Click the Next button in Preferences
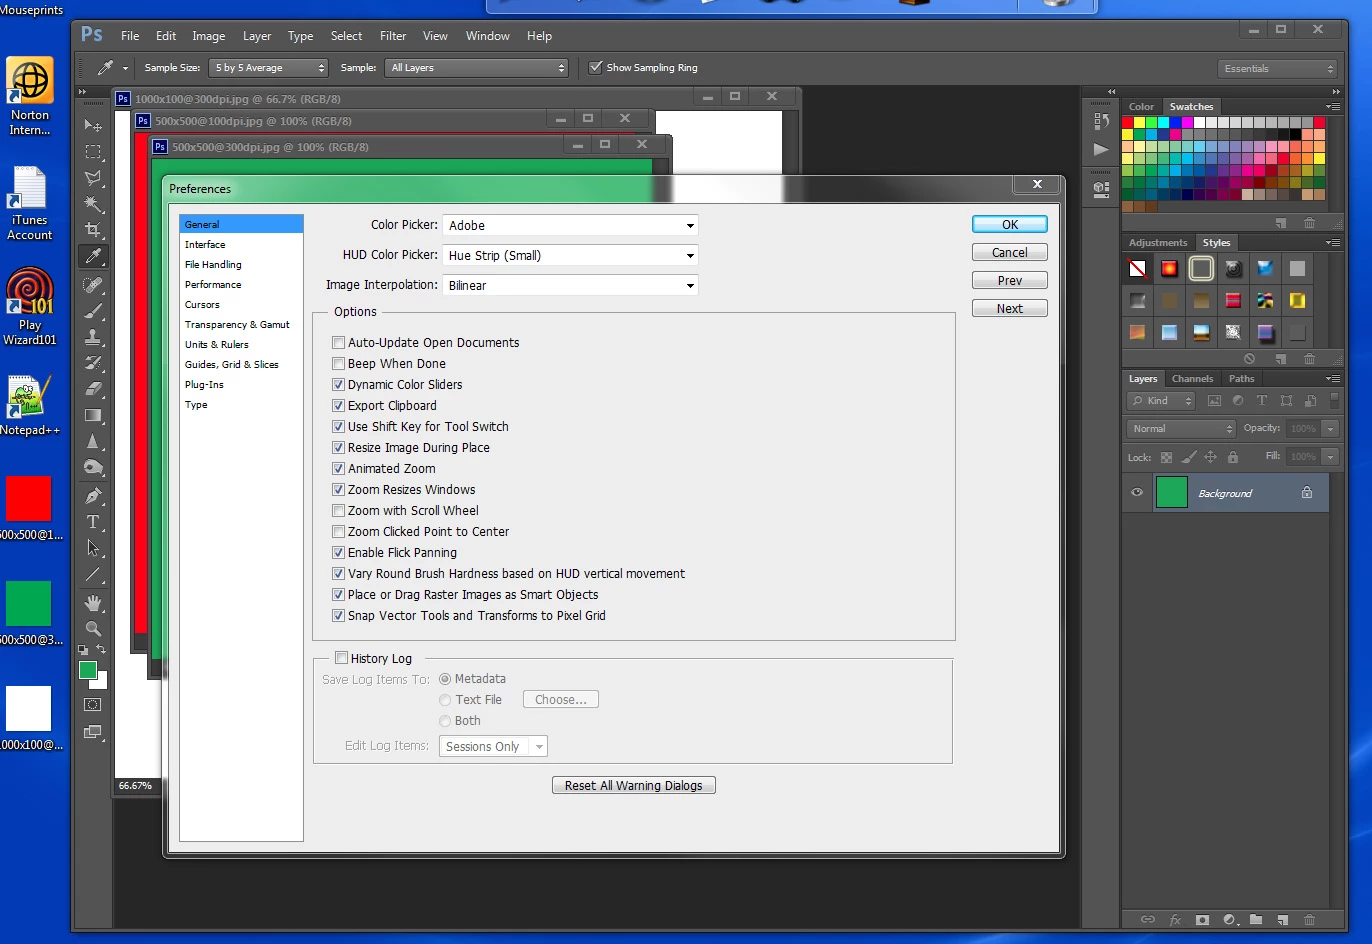Image resolution: width=1372 pixels, height=944 pixels. (x=1010, y=309)
